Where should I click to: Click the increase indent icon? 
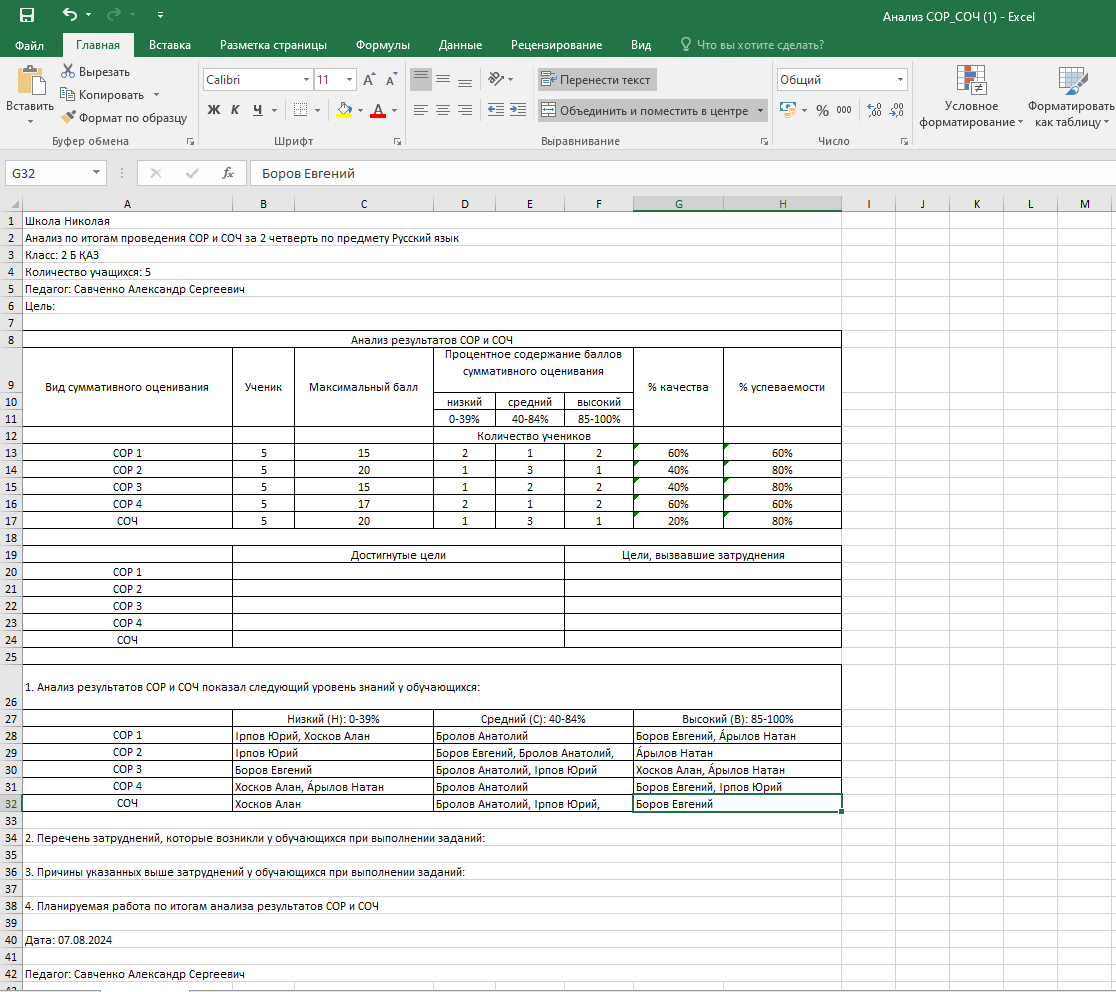[518, 110]
